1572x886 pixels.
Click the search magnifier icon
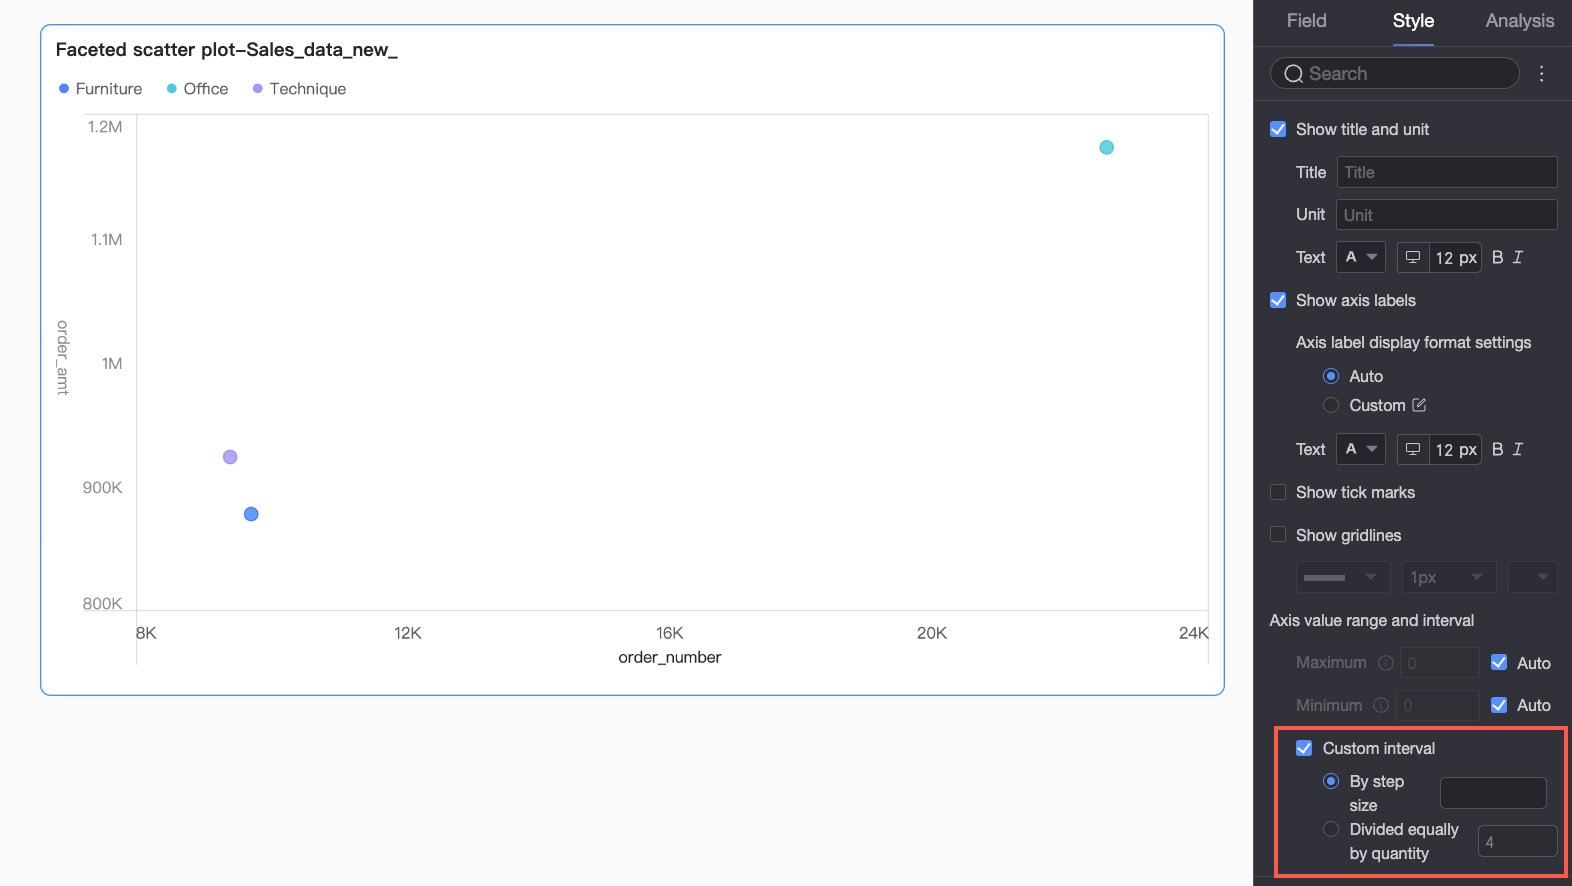point(1293,74)
